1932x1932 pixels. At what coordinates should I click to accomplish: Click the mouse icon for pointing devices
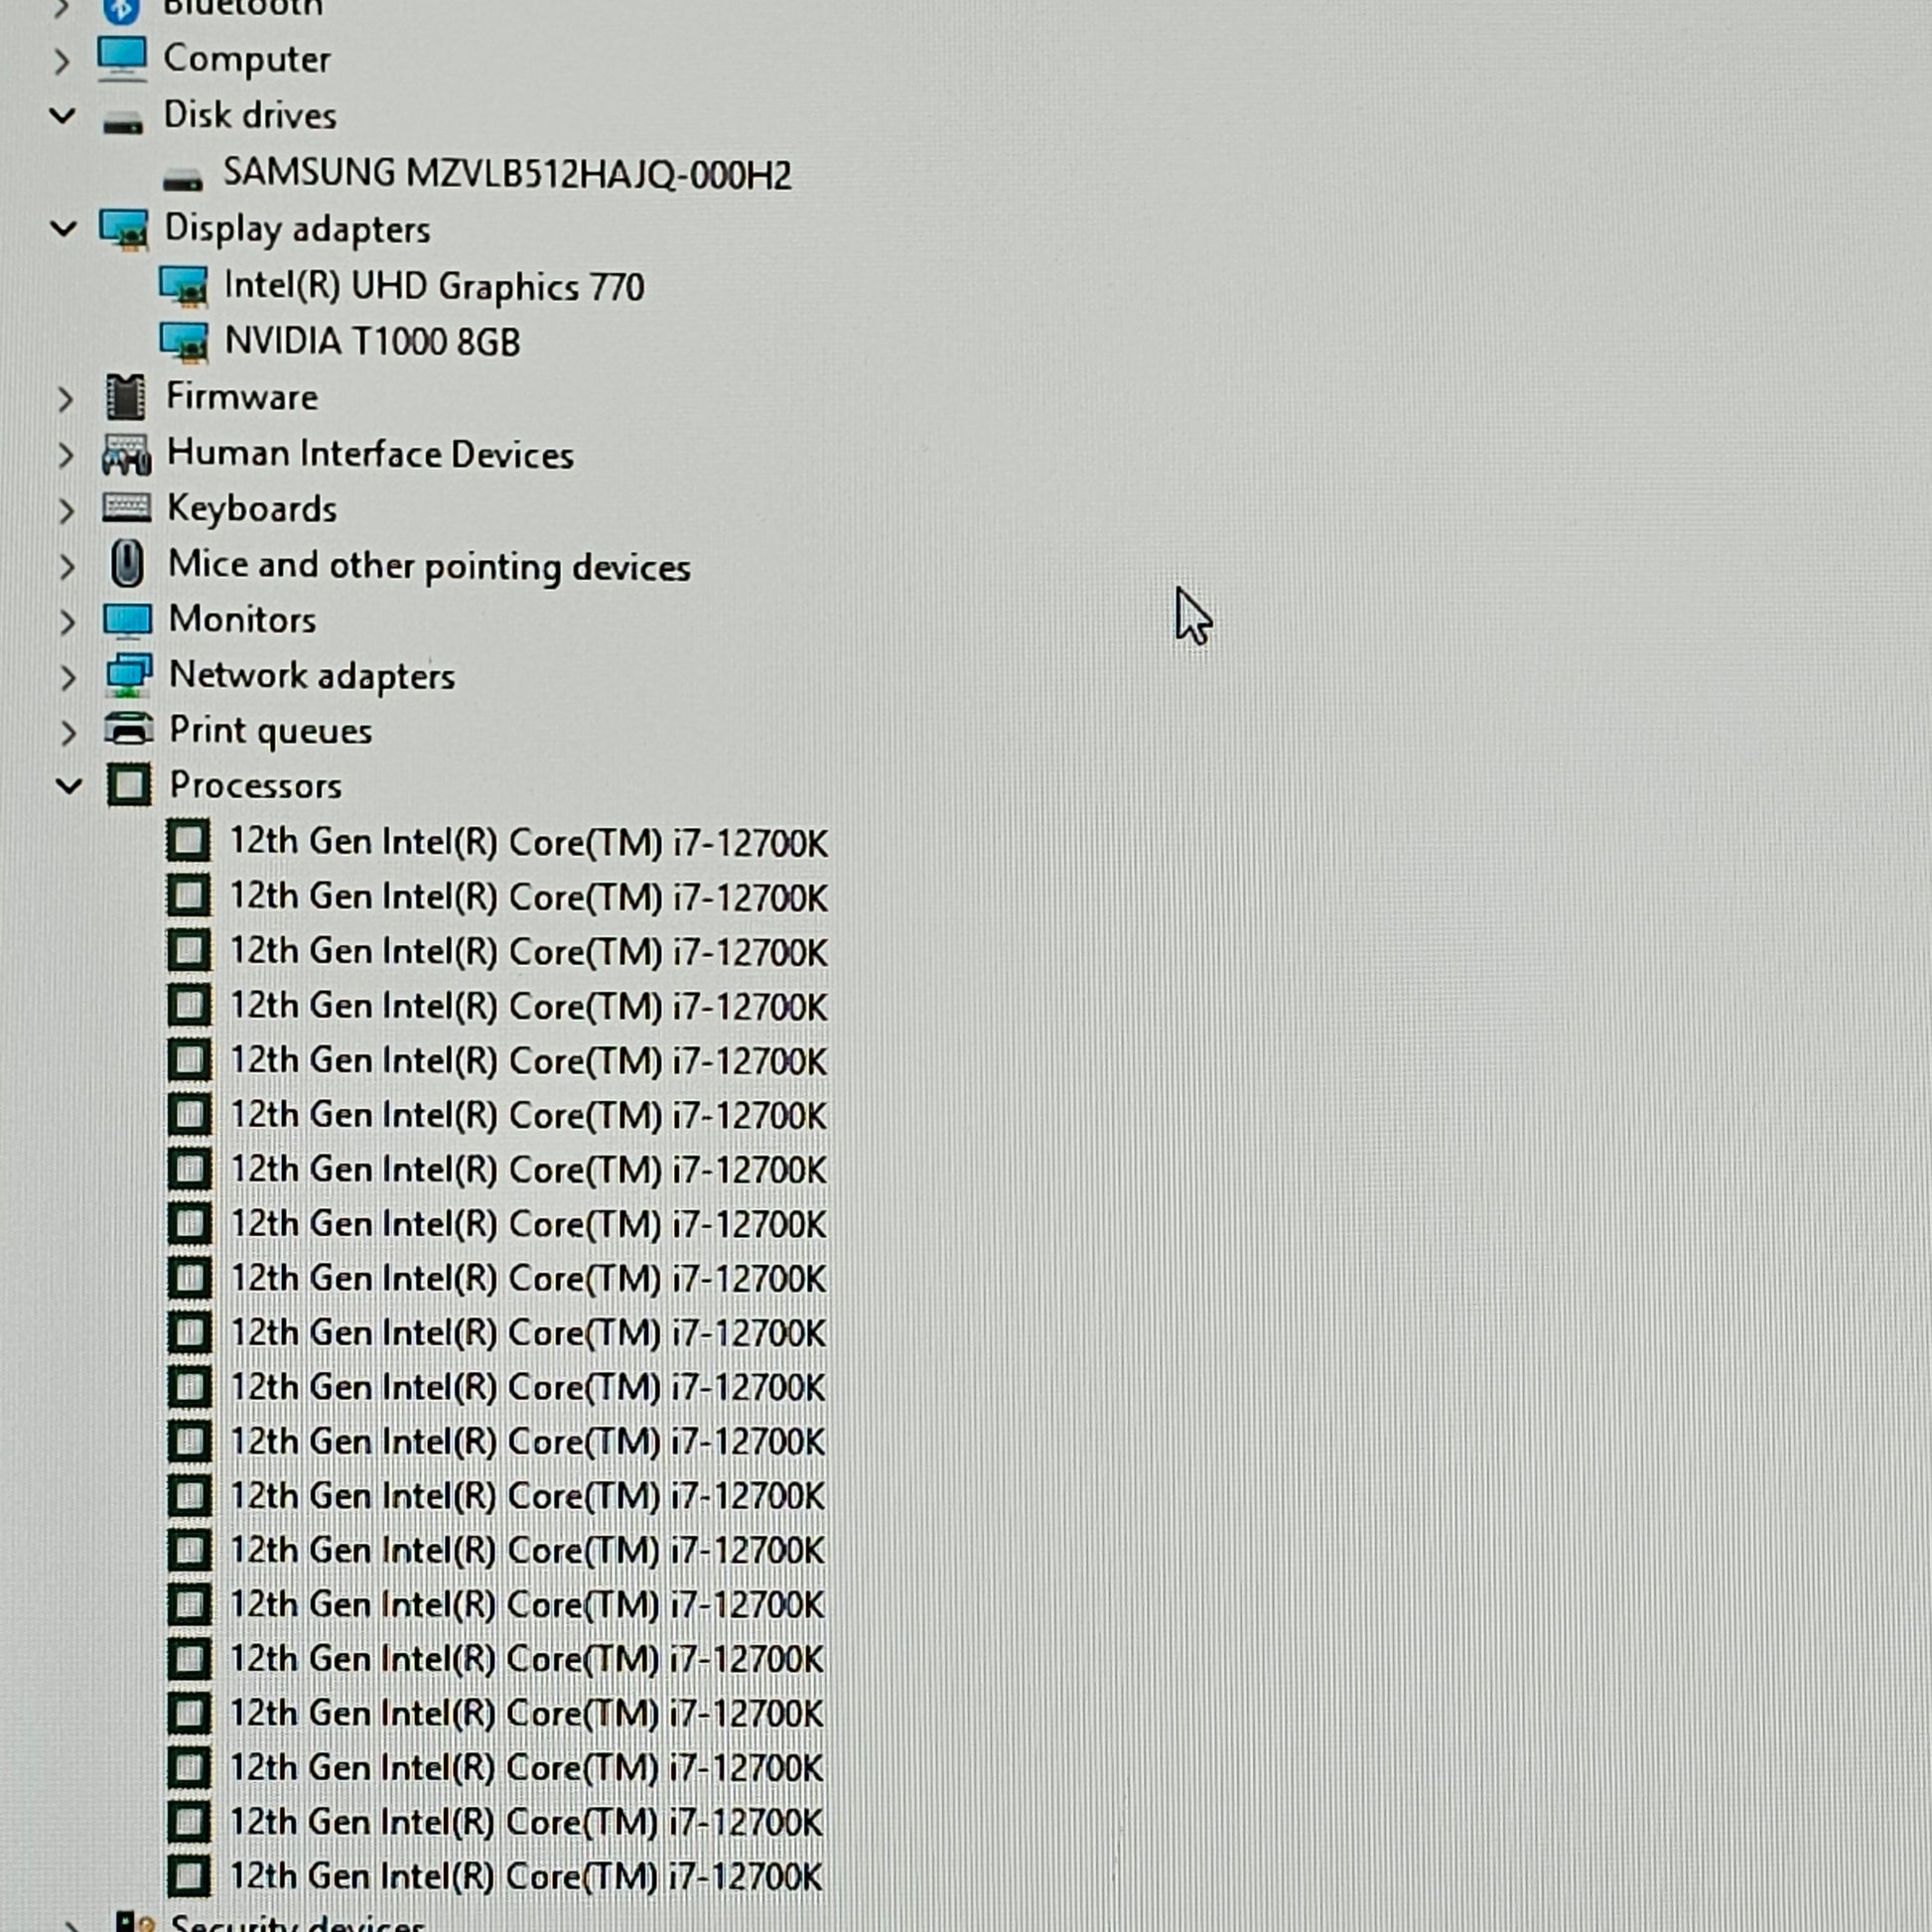[x=127, y=565]
